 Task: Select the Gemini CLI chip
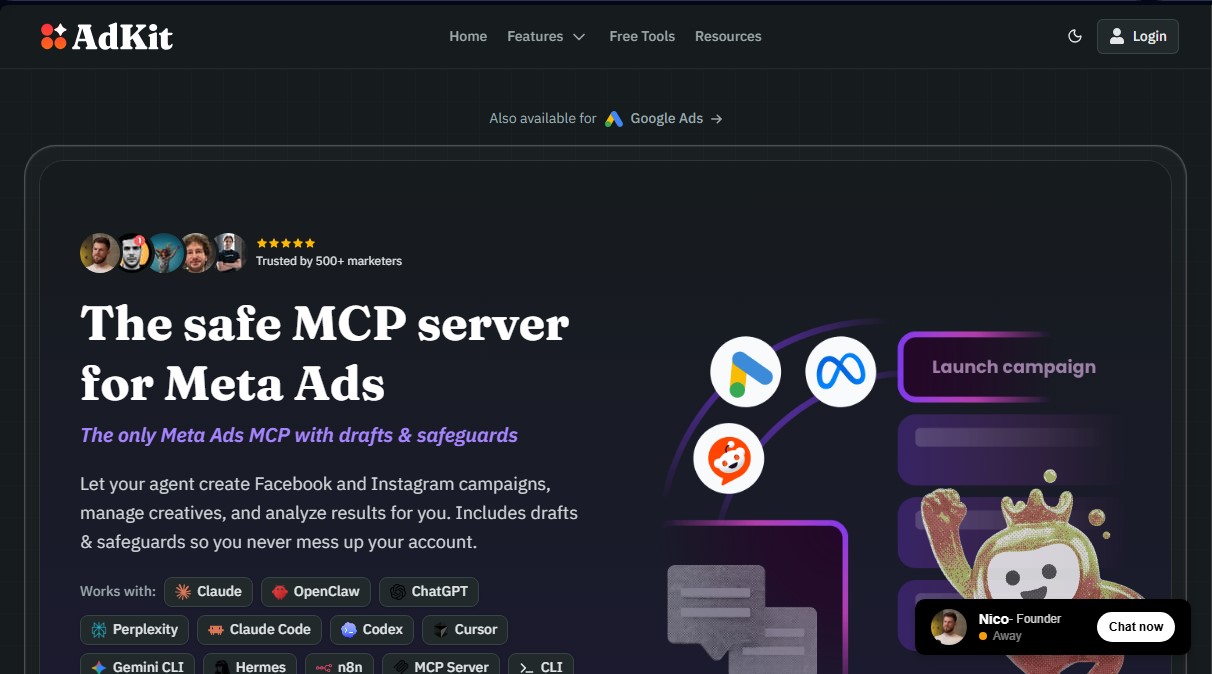pyautogui.click(x=137, y=664)
